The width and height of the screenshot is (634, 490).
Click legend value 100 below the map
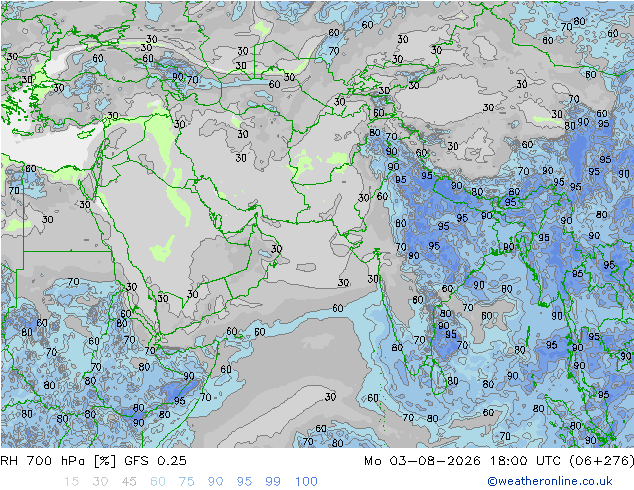[306, 482]
